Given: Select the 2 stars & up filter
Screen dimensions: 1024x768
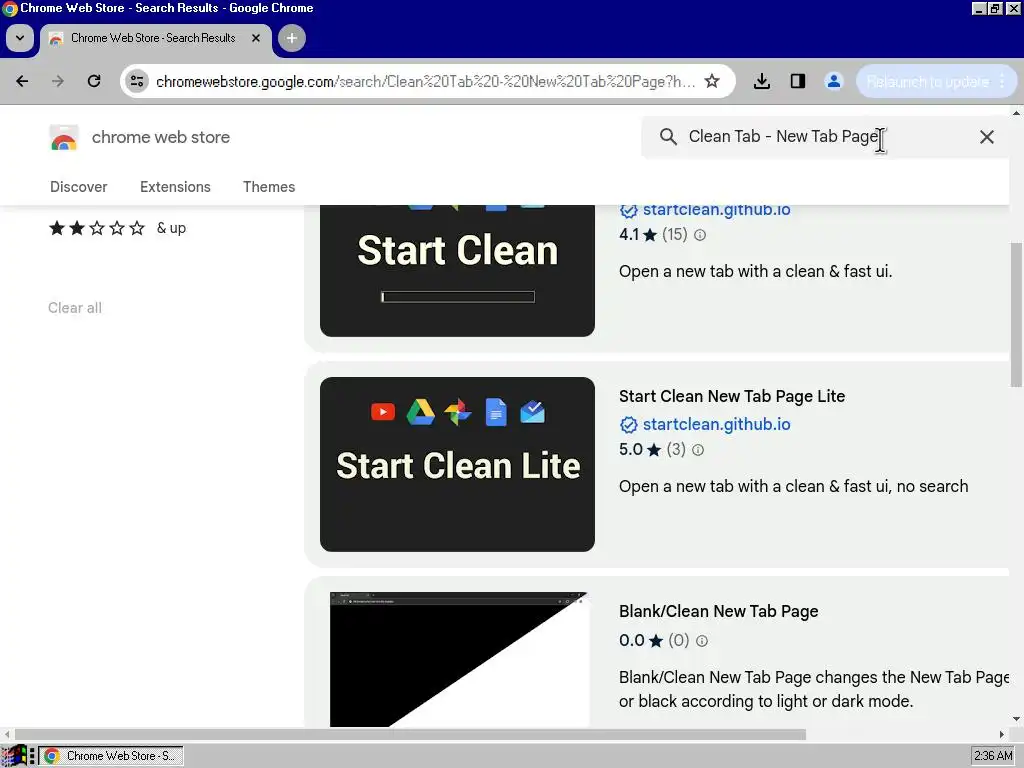Looking at the screenshot, I should (x=118, y=228).
